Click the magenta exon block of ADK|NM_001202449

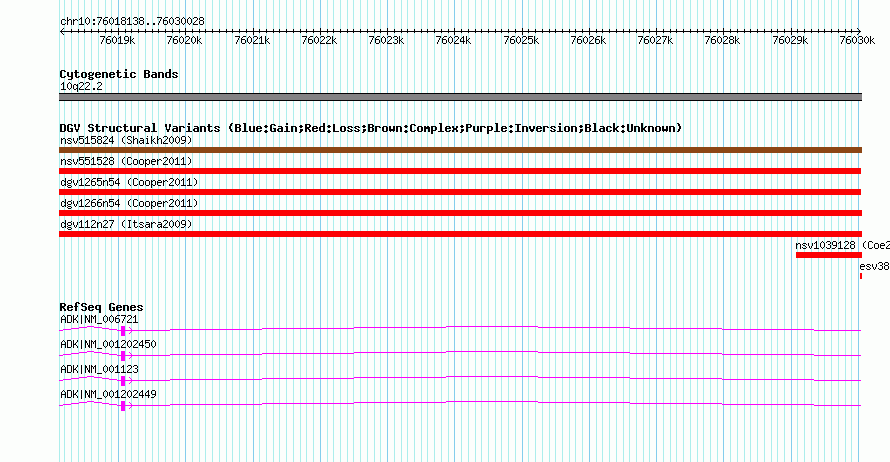click(123, 406)
